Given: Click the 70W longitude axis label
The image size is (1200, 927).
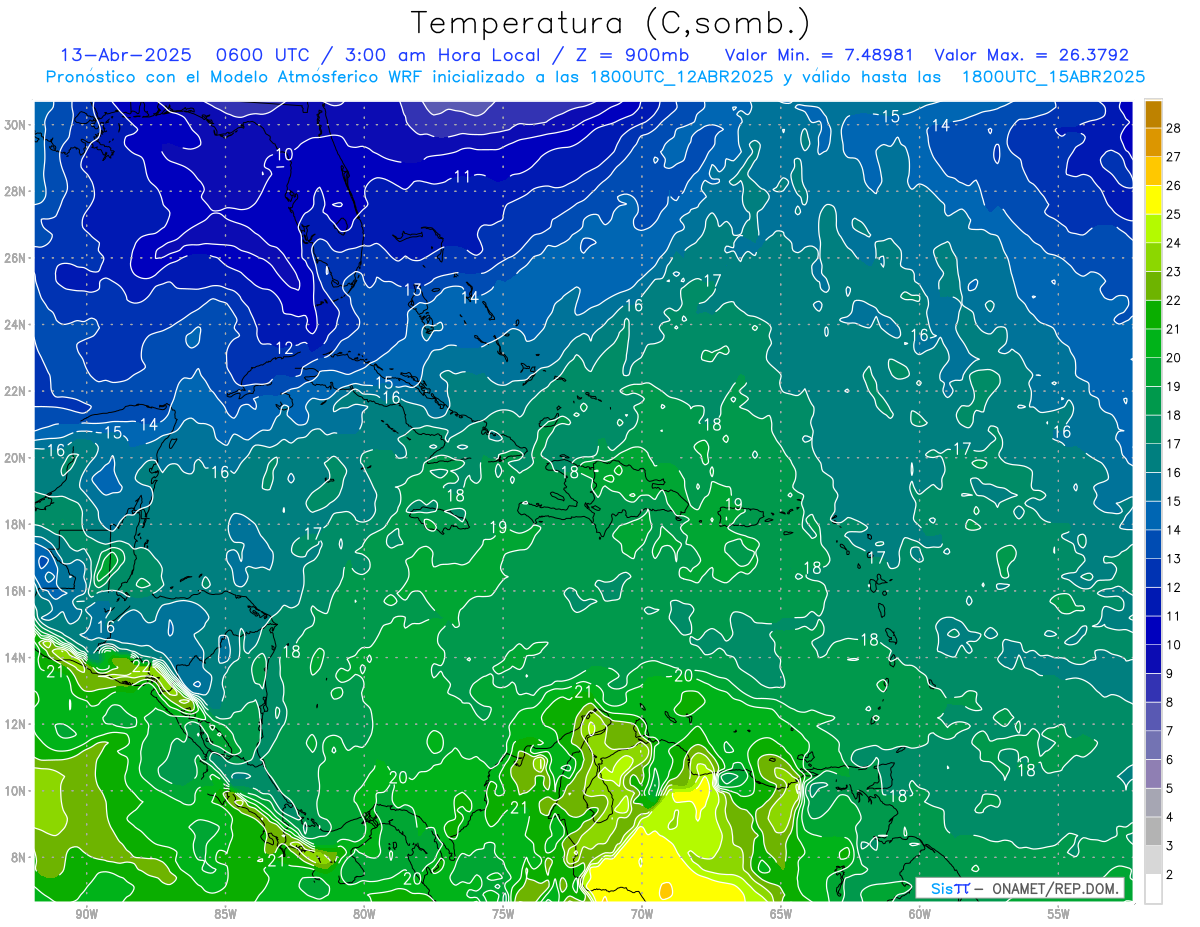Looking at the screenshot, I should [642, 914].
